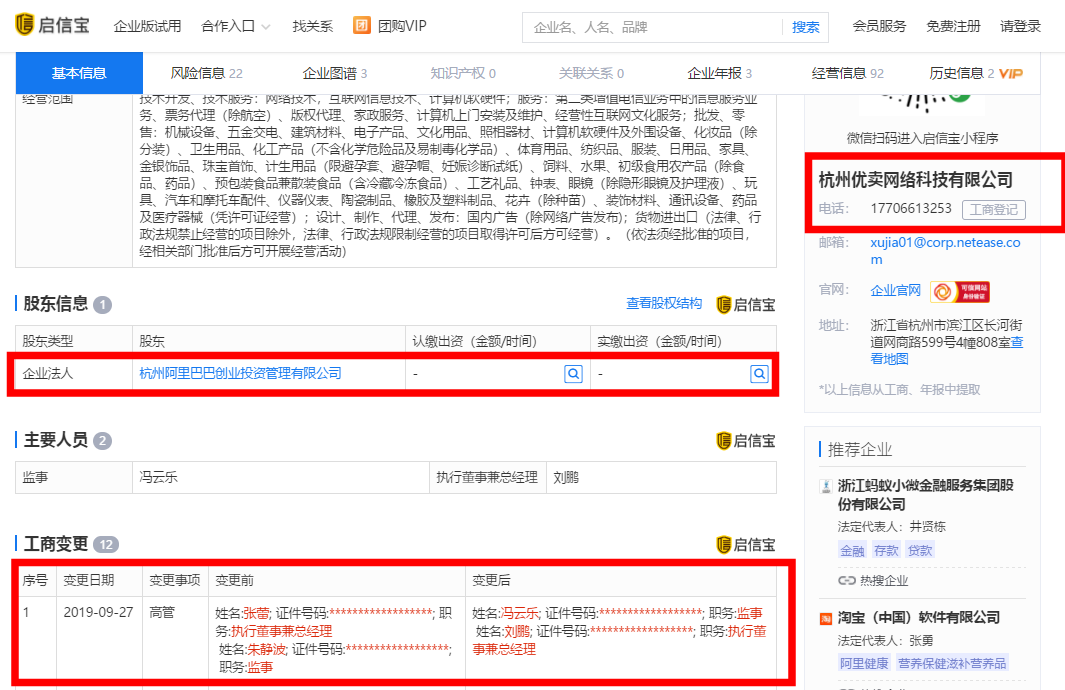Click the 股东信息 count badge
This screenshot has height=690, width=1065.
tap(103, 305)
